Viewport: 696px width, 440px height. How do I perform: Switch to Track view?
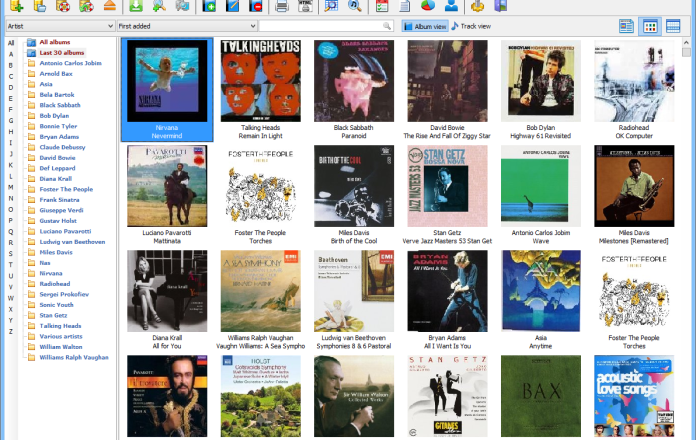click(471, 26)
